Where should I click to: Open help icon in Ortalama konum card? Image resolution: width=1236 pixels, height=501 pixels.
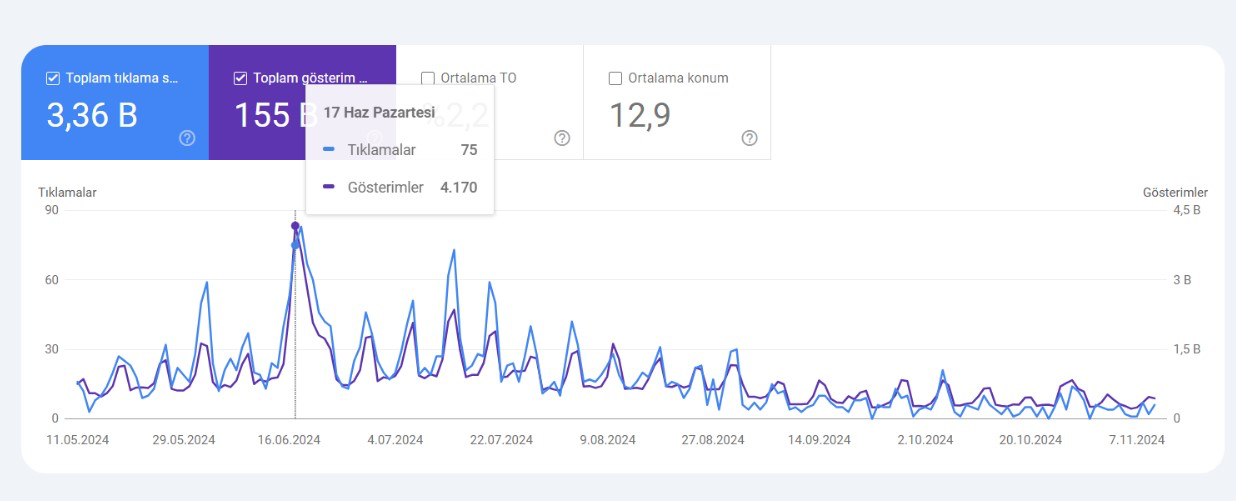click(749, 138)
